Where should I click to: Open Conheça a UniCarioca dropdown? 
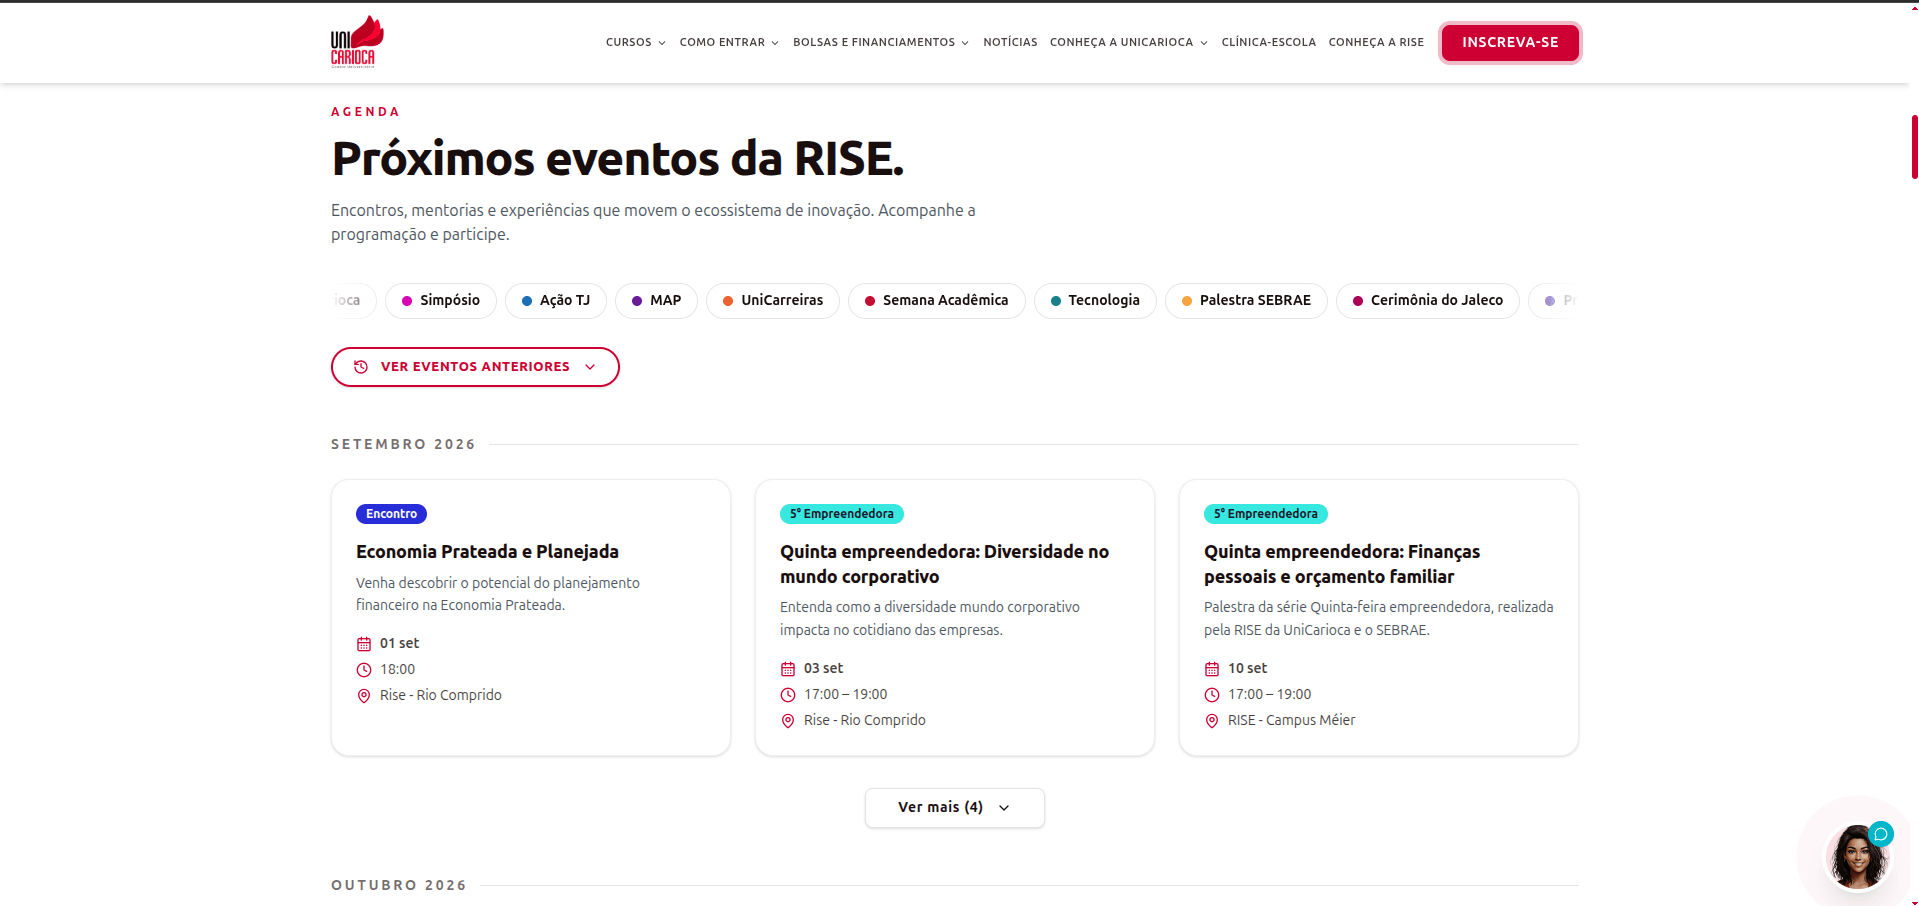point(1129,42)
